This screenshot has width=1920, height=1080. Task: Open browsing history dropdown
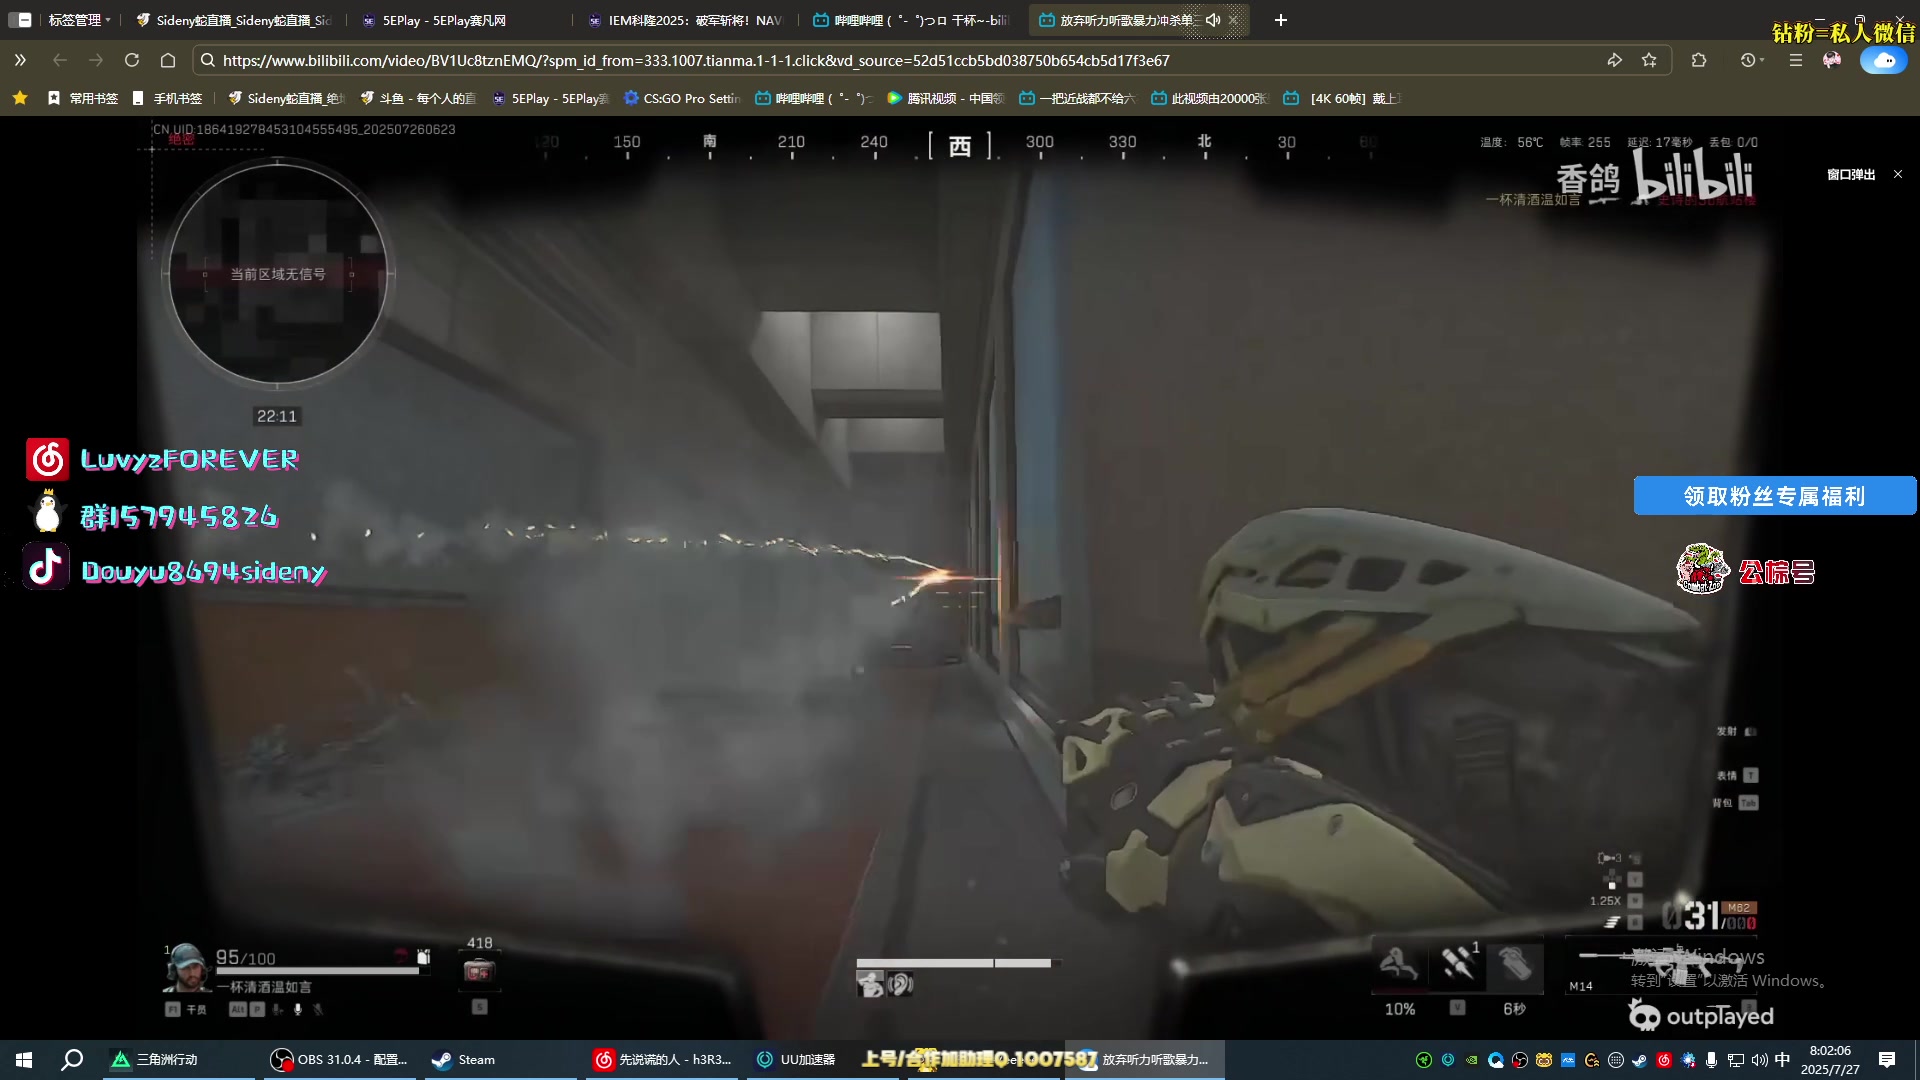(1752, 60)
